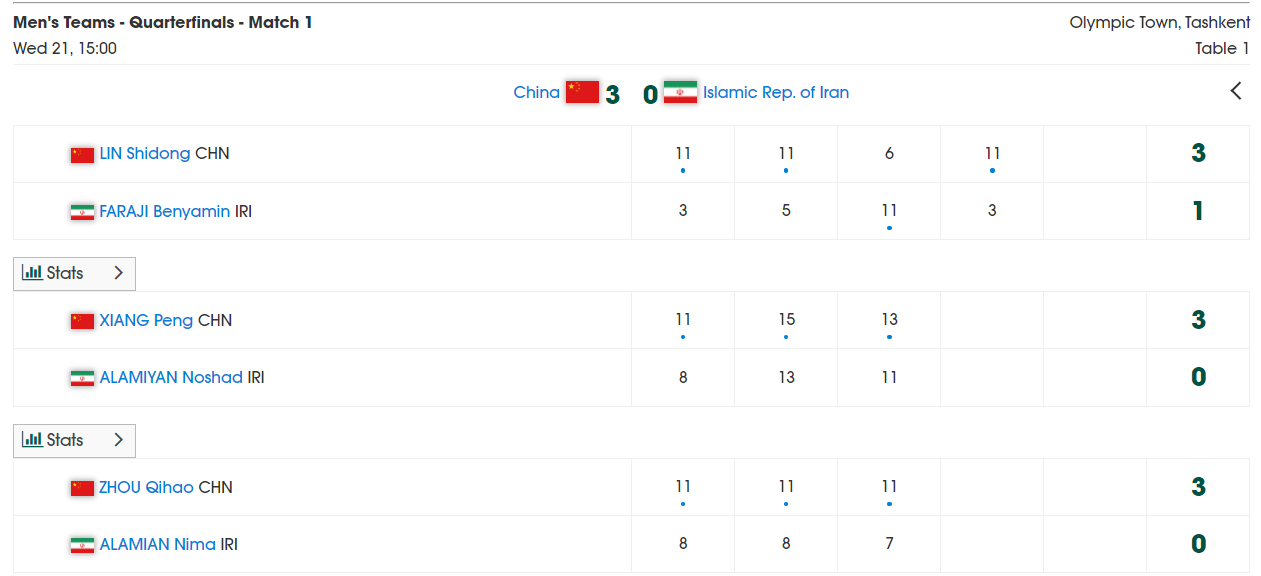Open ZHOU Qihao player profile
Viewport: 1261px width, 576px height.
(147, 487)
